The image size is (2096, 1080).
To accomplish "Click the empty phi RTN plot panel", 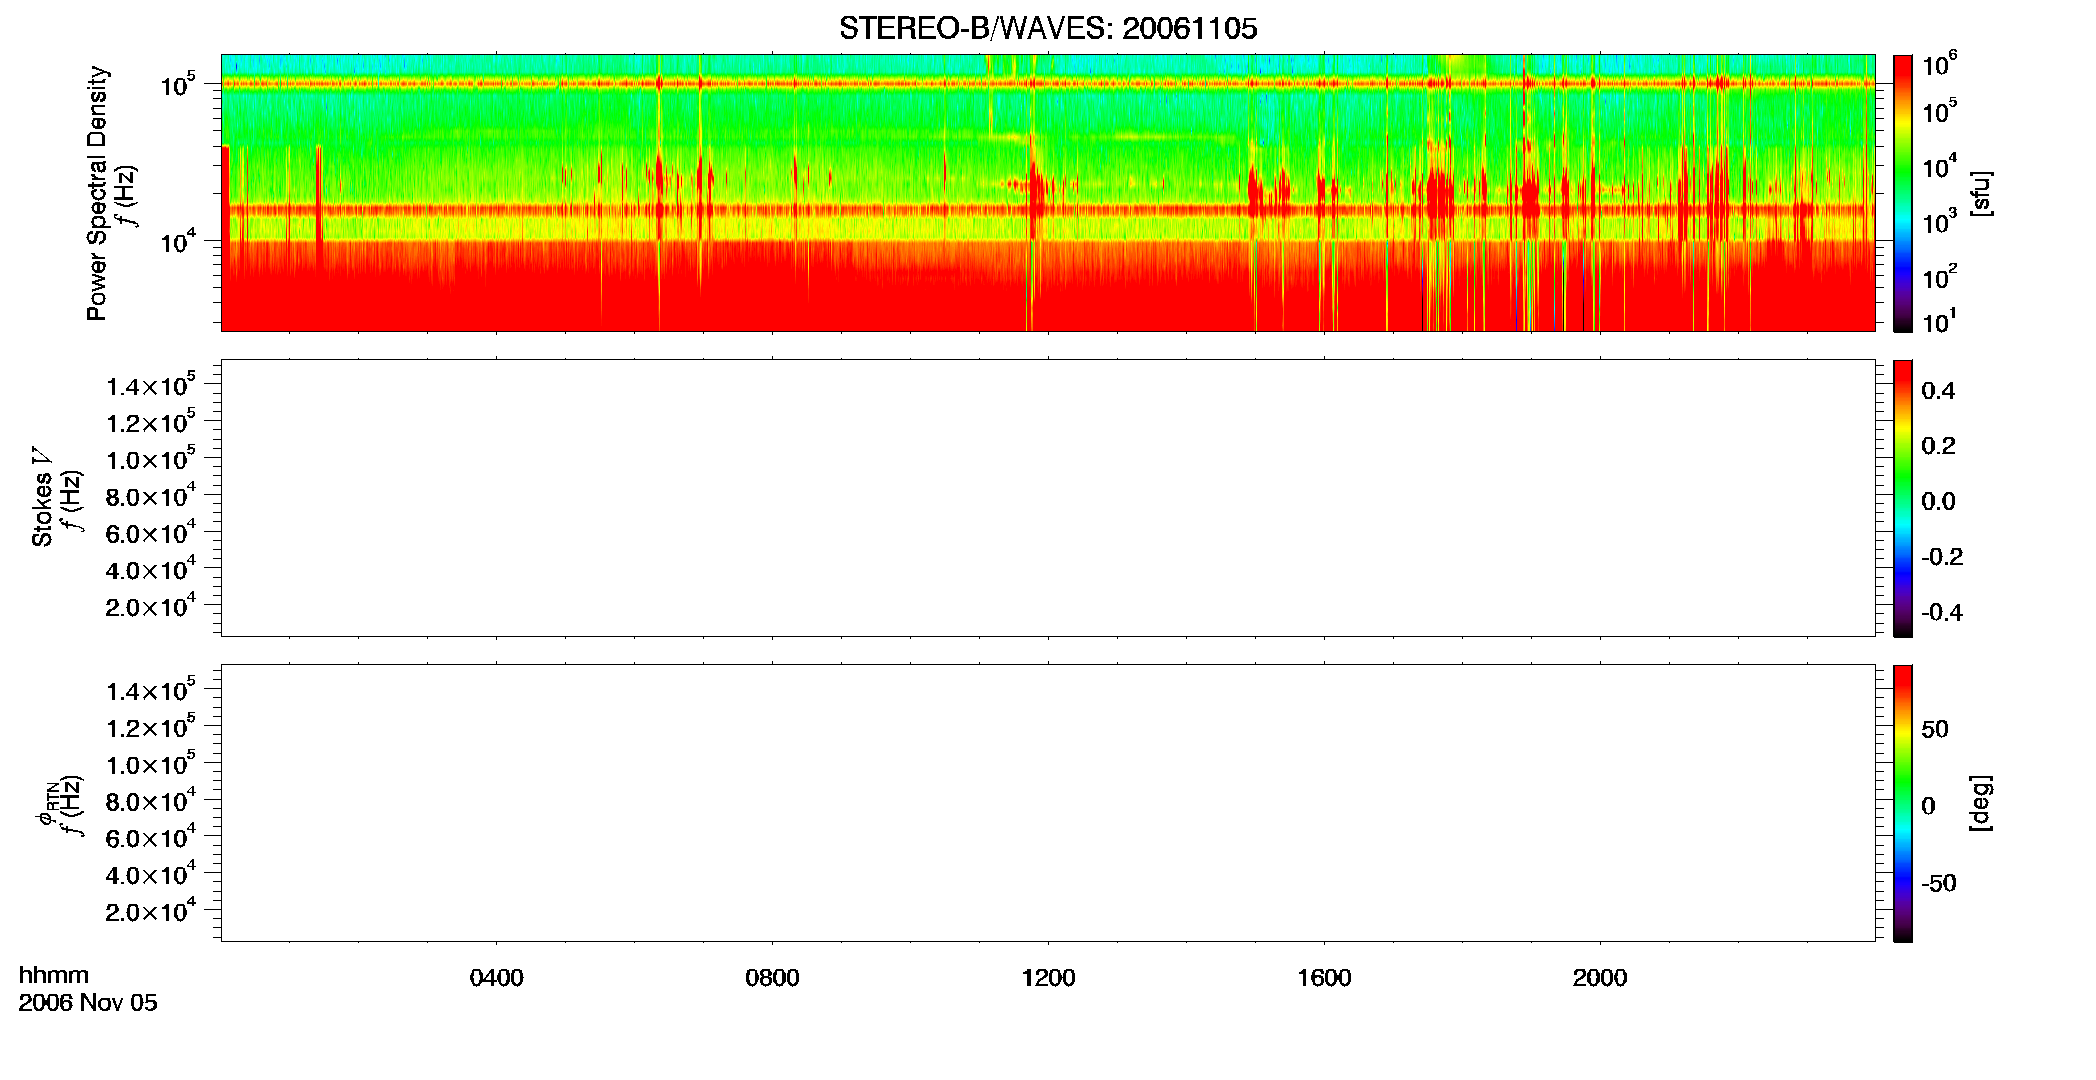I will pos(1048,803).
